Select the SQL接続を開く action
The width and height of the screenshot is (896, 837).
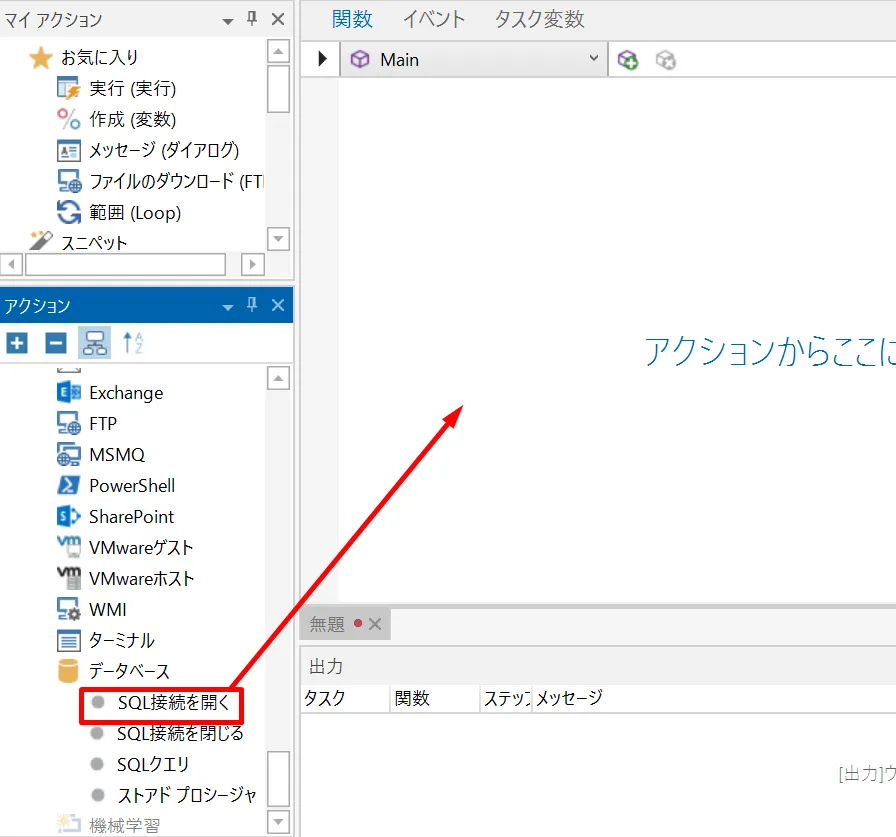(173, 703)
